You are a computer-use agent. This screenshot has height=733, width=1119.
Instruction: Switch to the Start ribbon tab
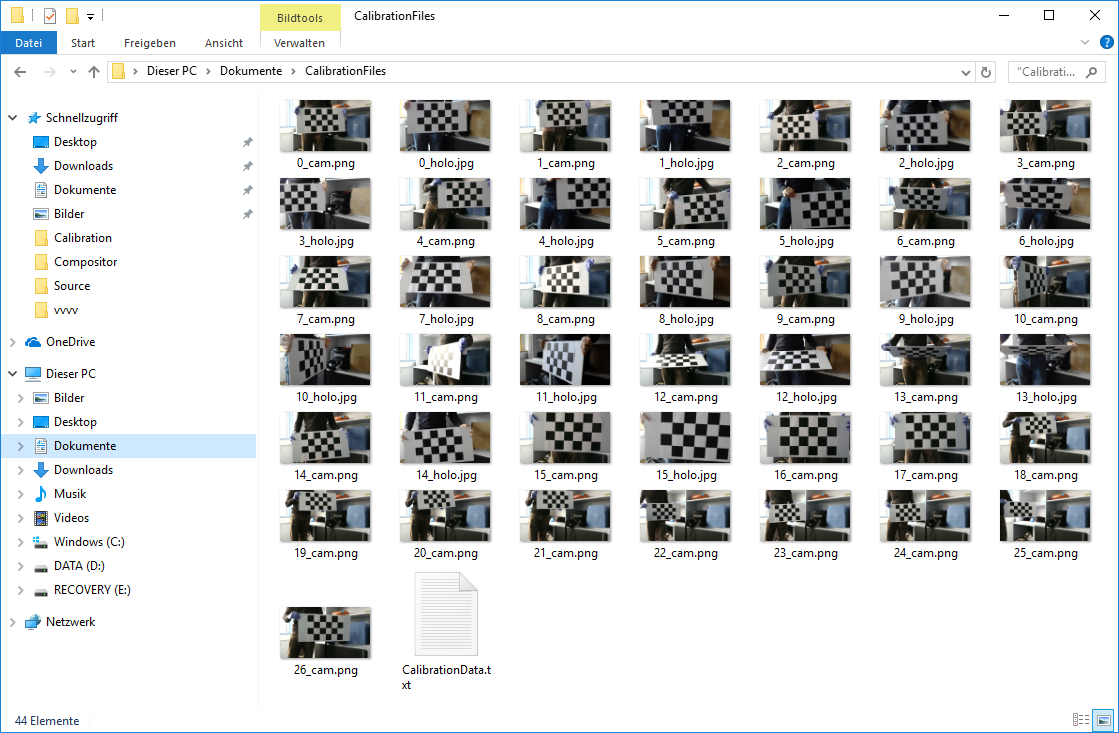click(83, 43)
